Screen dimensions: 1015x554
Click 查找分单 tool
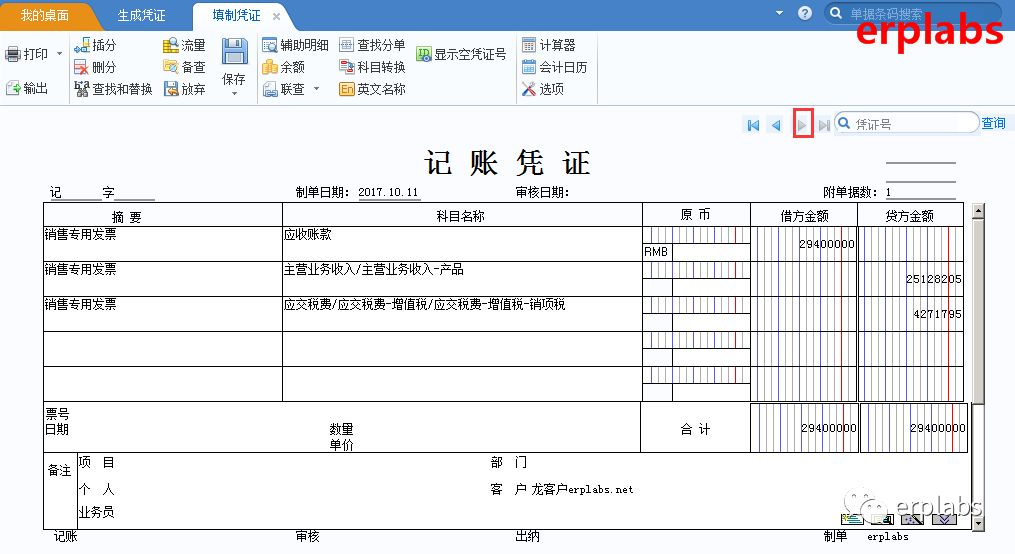click(373, 45)
